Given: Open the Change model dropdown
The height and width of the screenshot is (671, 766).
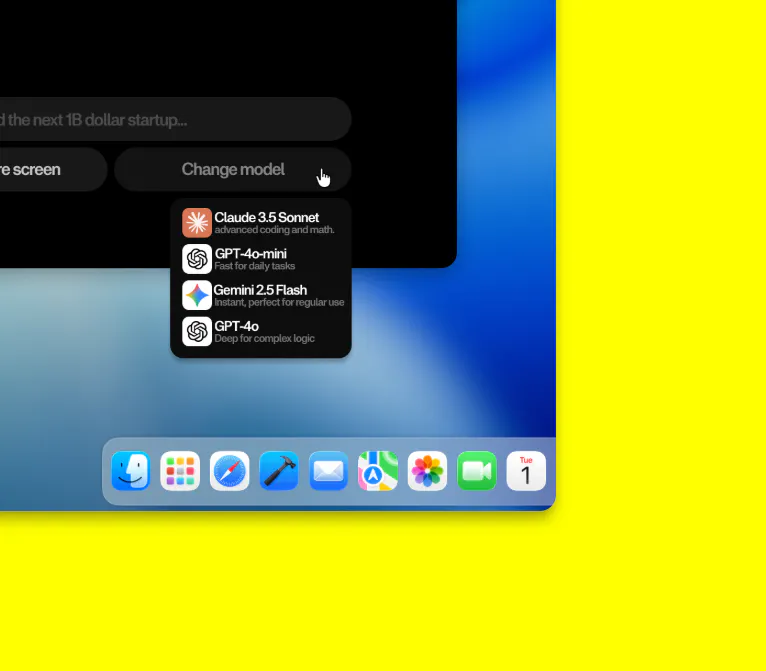Looking at the screenshot, I should point(233,169).
